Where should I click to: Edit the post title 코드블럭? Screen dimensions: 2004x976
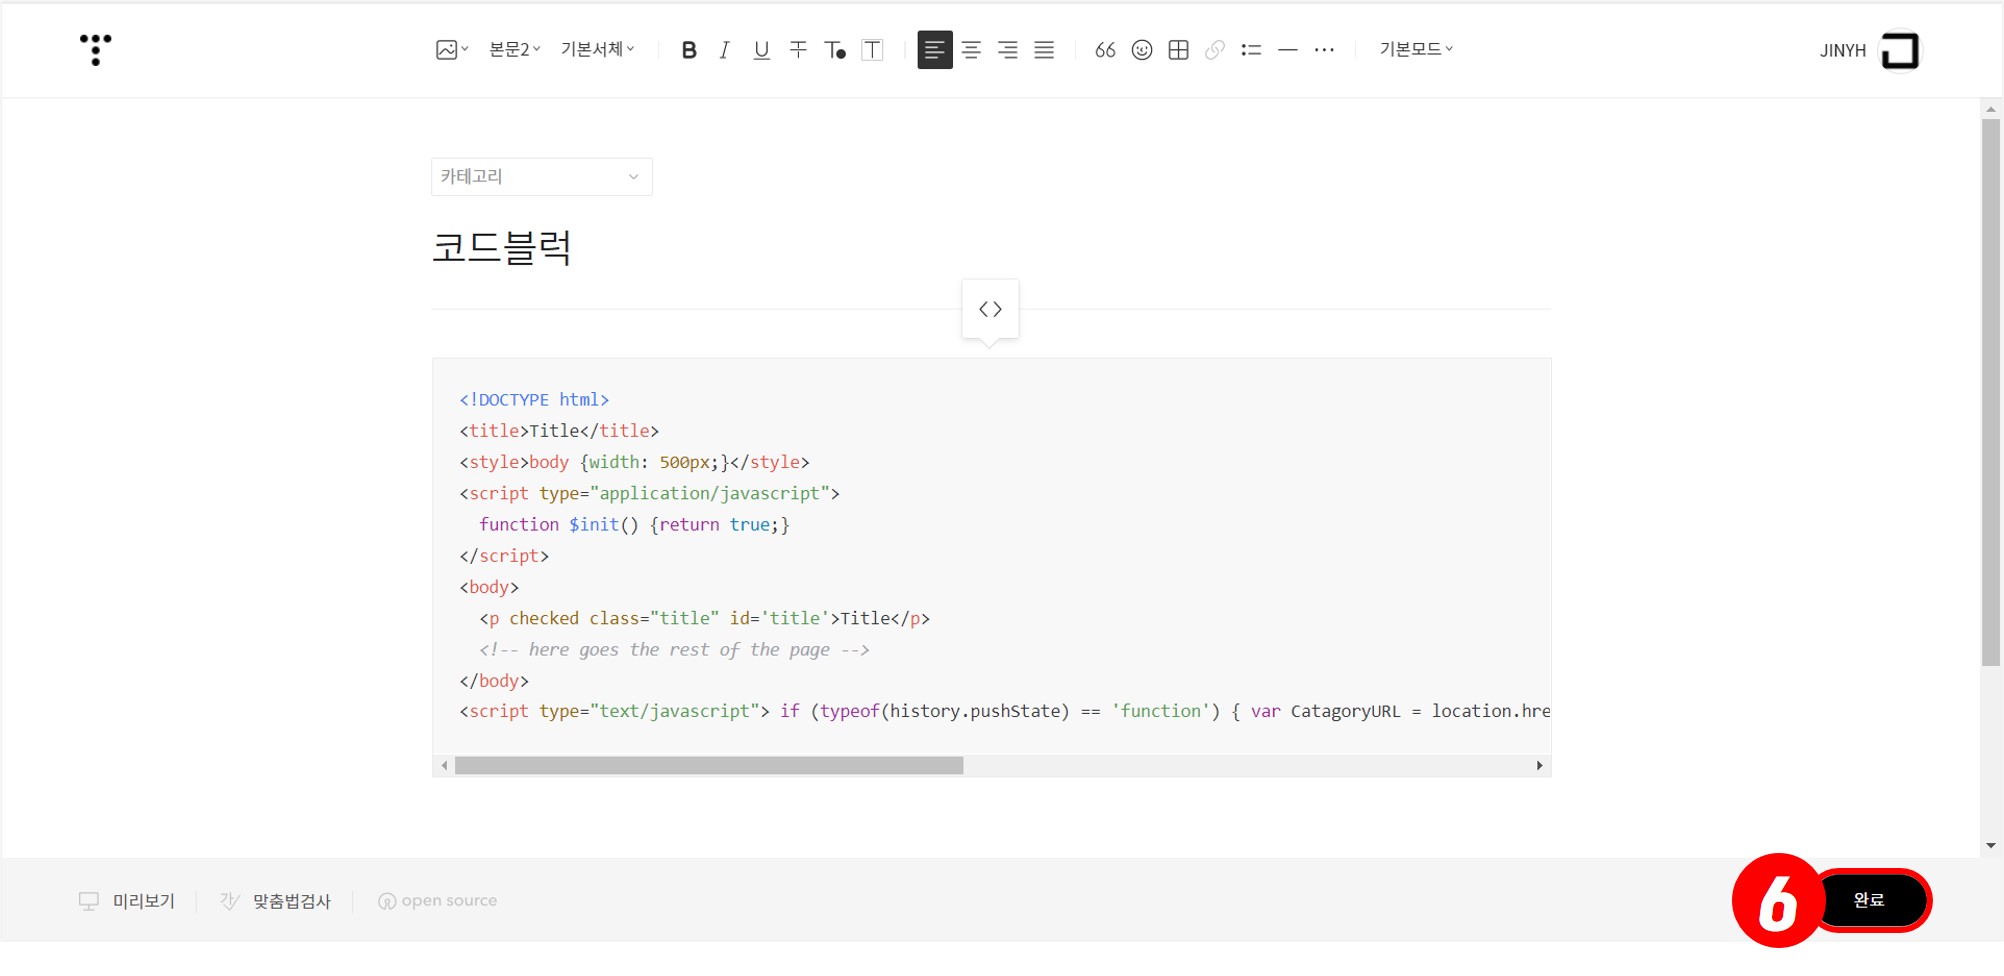point(502,247)
